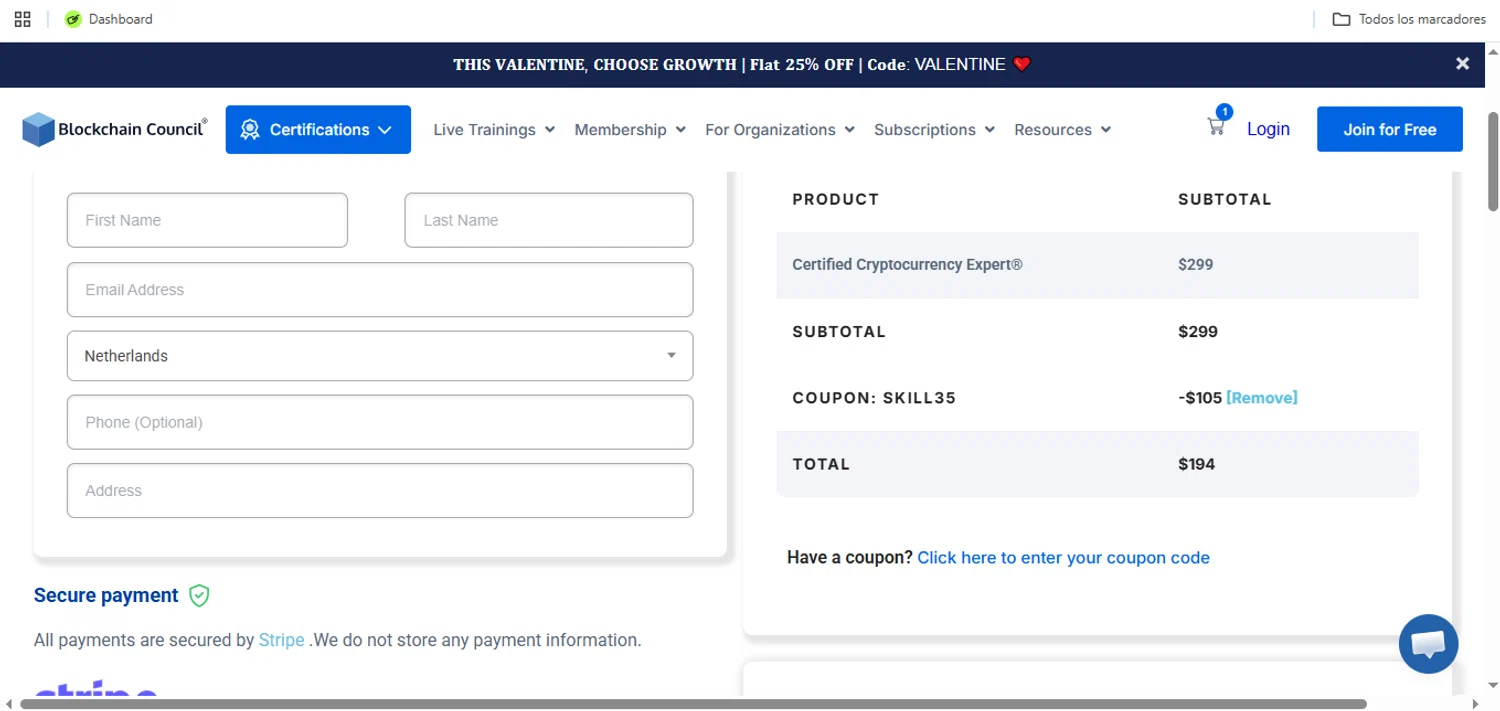
Task: Open the Netherlands country dropdown
Action: [380, 356]
